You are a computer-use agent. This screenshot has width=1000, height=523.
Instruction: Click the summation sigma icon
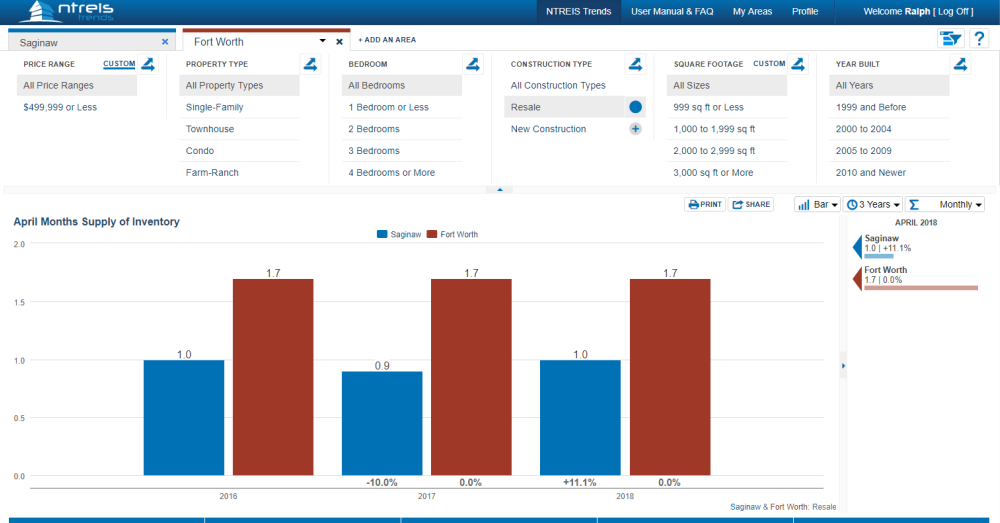(x=914, y=205)
